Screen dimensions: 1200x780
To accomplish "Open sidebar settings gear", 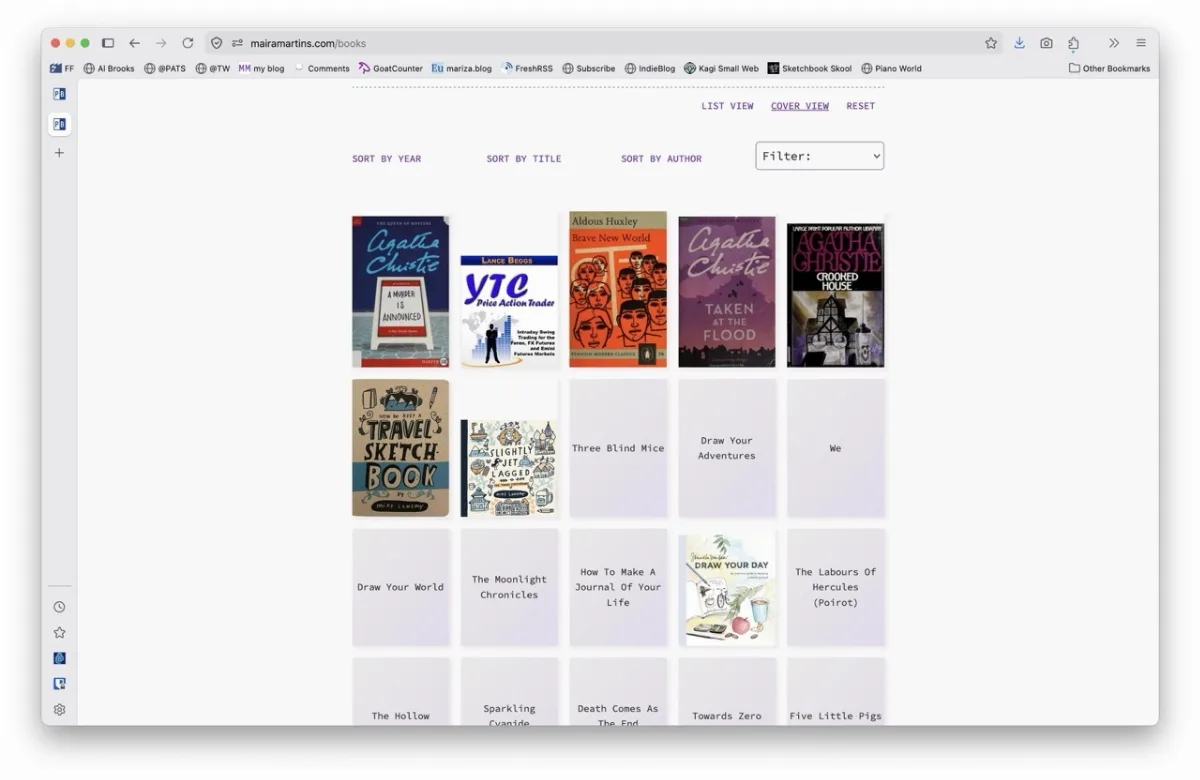I will click(x=59, y=710).
